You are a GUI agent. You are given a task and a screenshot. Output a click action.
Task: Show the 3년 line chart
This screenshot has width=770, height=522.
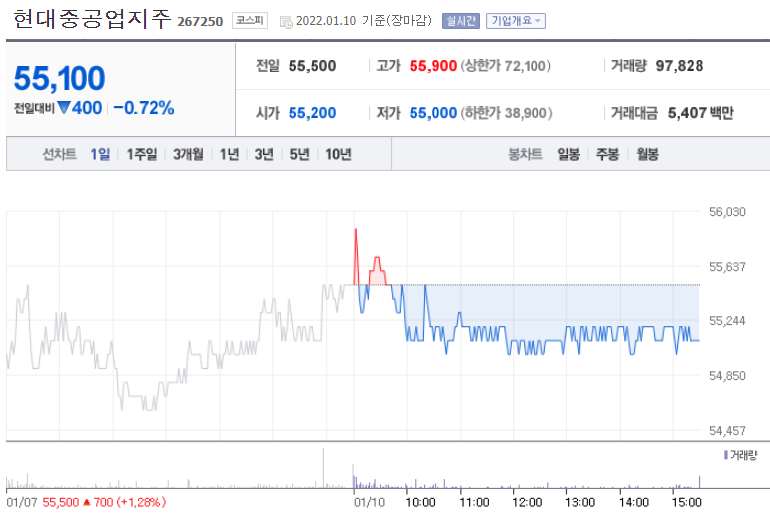click(264, 154)
